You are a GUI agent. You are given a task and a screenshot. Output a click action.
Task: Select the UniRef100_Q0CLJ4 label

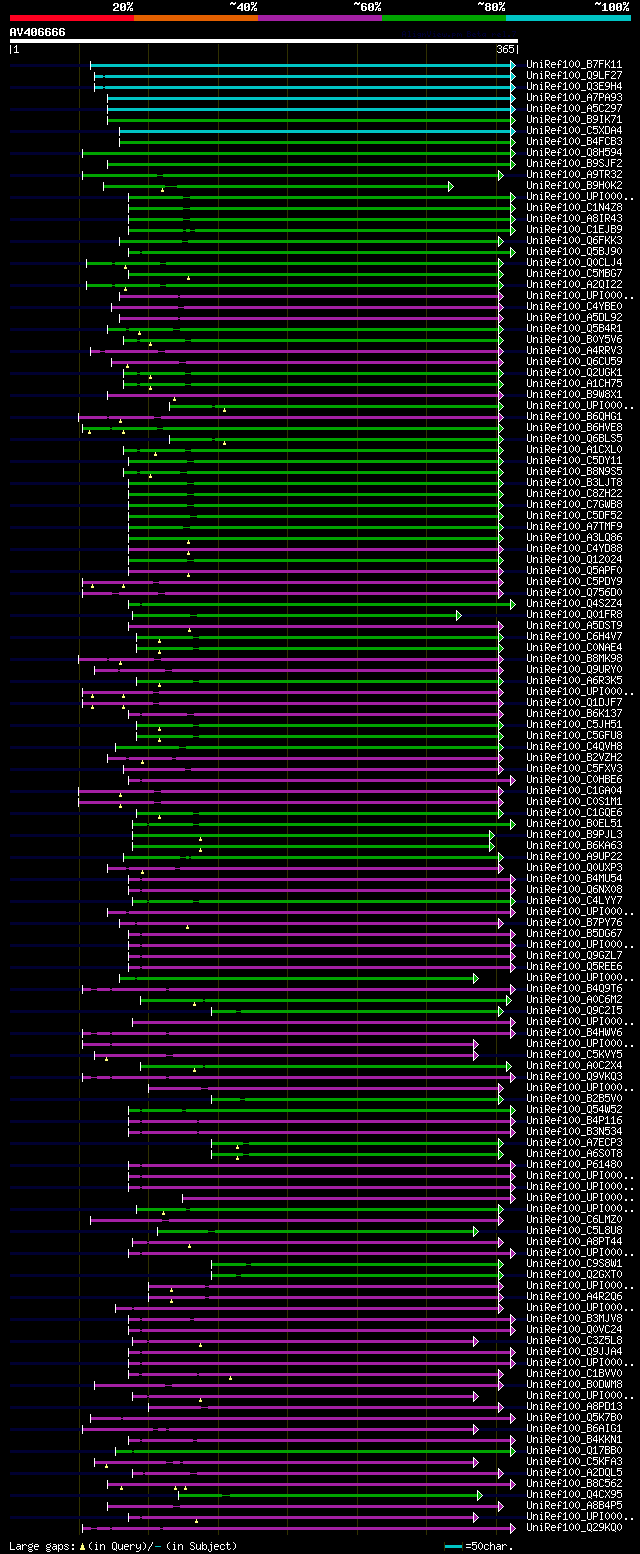pyautogui.click(x=574, y=262)
